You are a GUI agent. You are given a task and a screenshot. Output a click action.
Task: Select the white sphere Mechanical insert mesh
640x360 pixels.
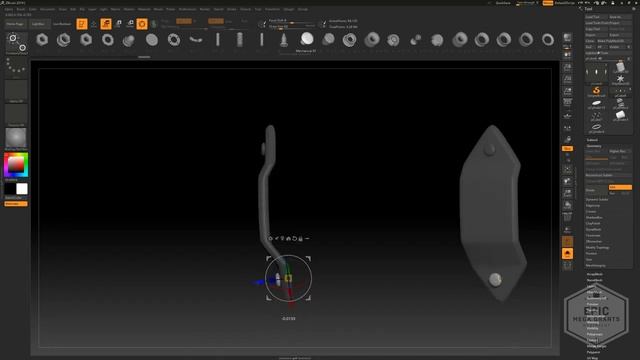pyautogui.click(x=307, y=39)
